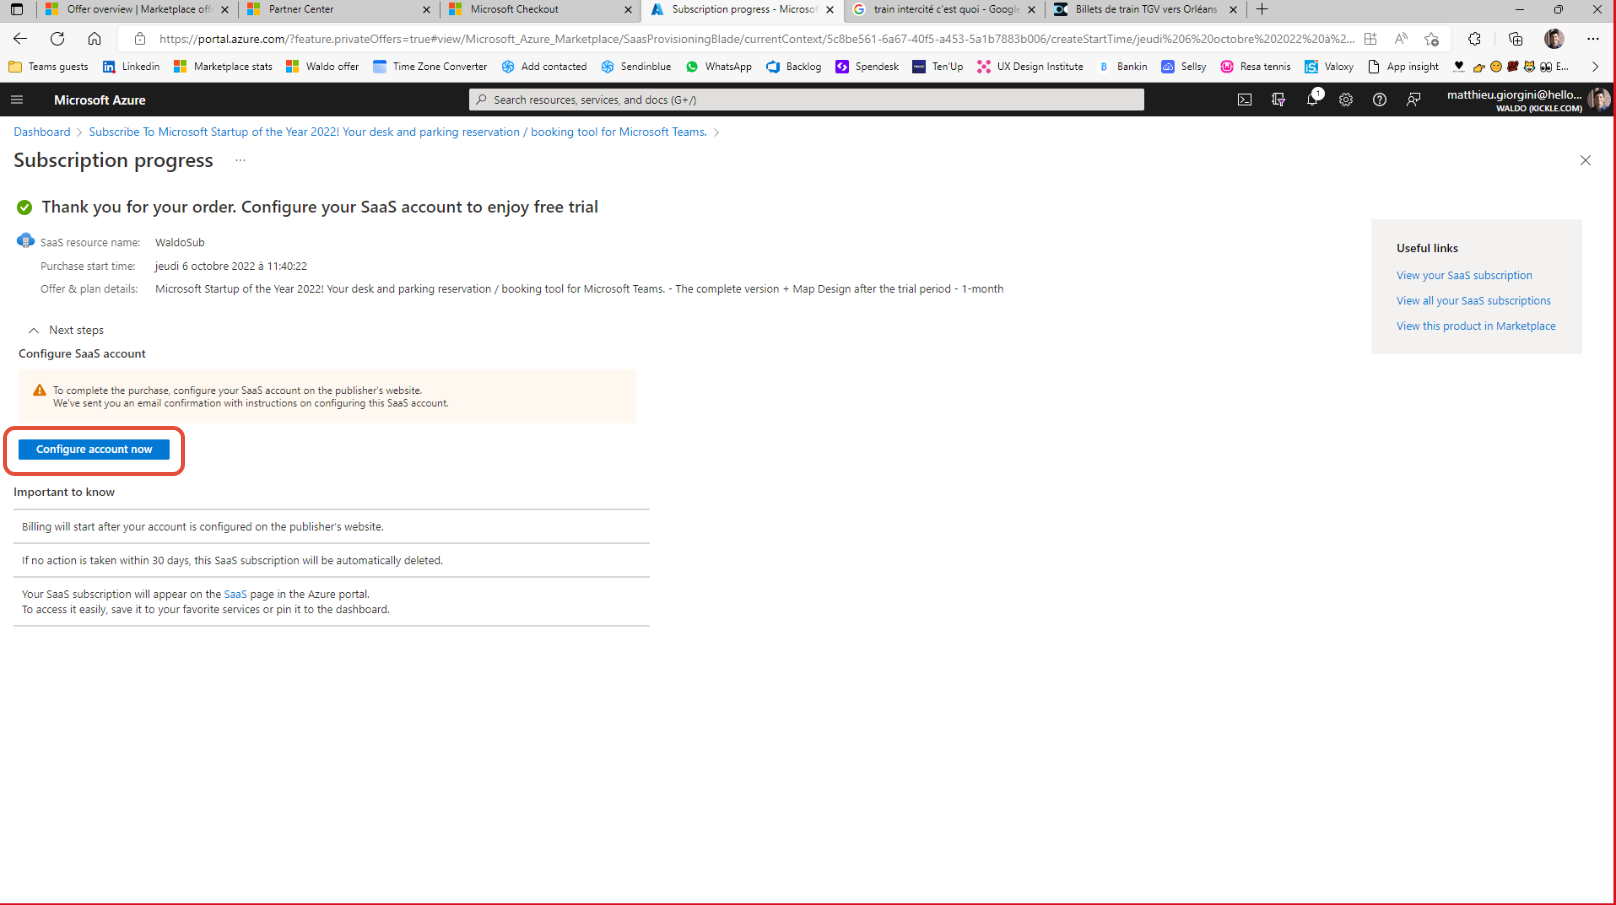Open the Azure notifications bell
Screen dimensions: 1616x905
click(x=1312, y=100)
